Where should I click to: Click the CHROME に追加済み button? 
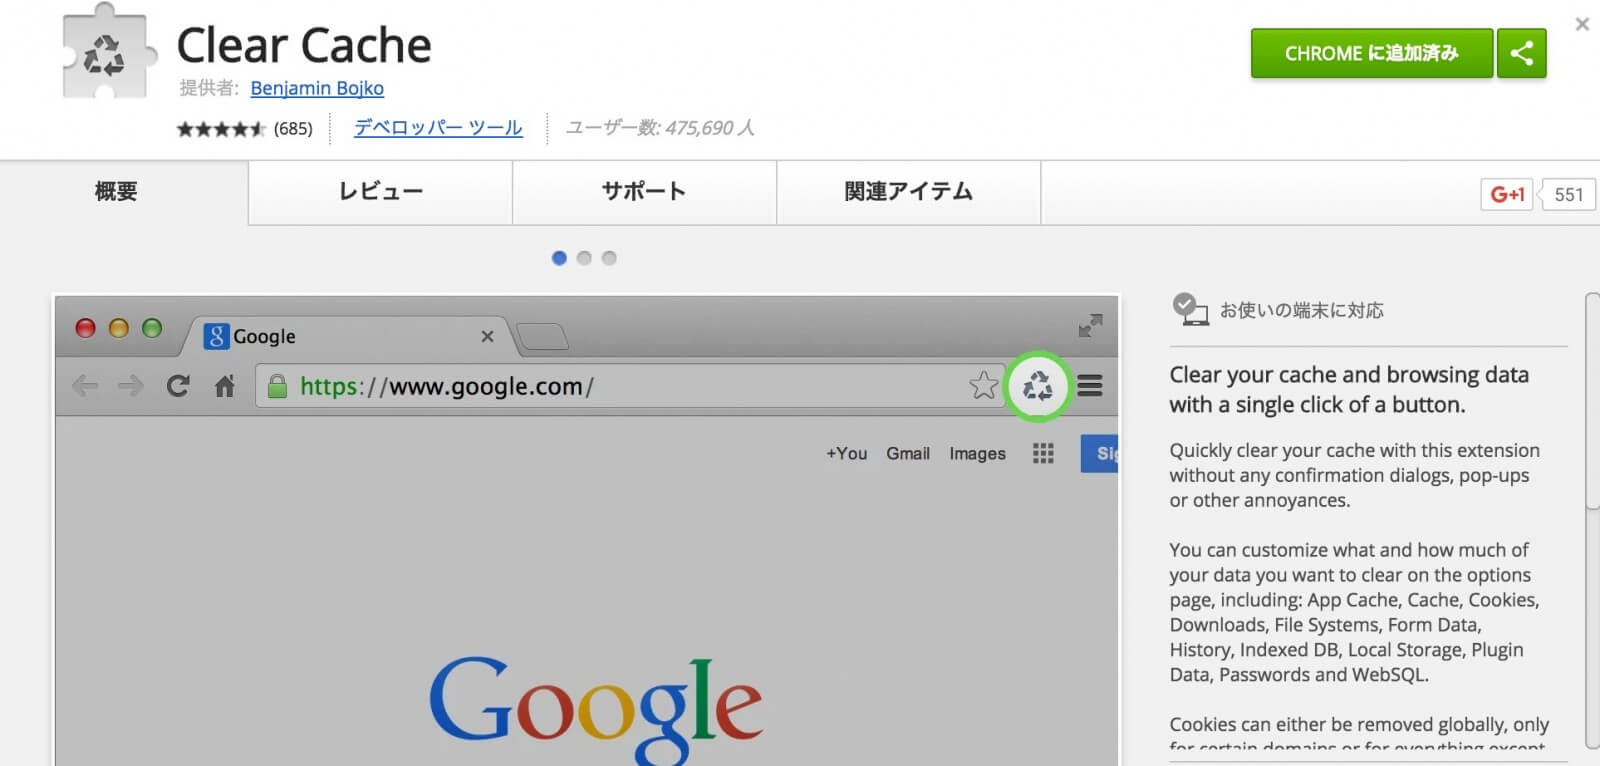1371,53
